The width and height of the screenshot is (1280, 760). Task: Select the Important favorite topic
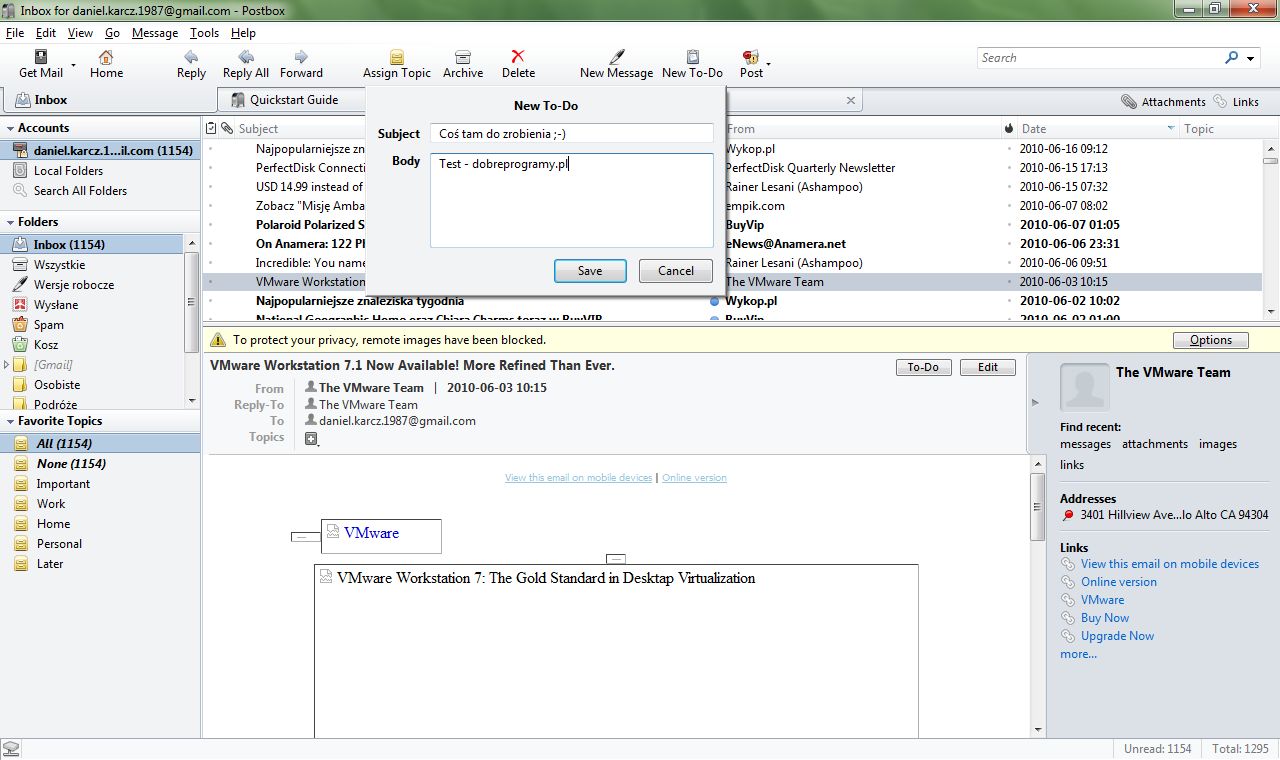[63, 484]
